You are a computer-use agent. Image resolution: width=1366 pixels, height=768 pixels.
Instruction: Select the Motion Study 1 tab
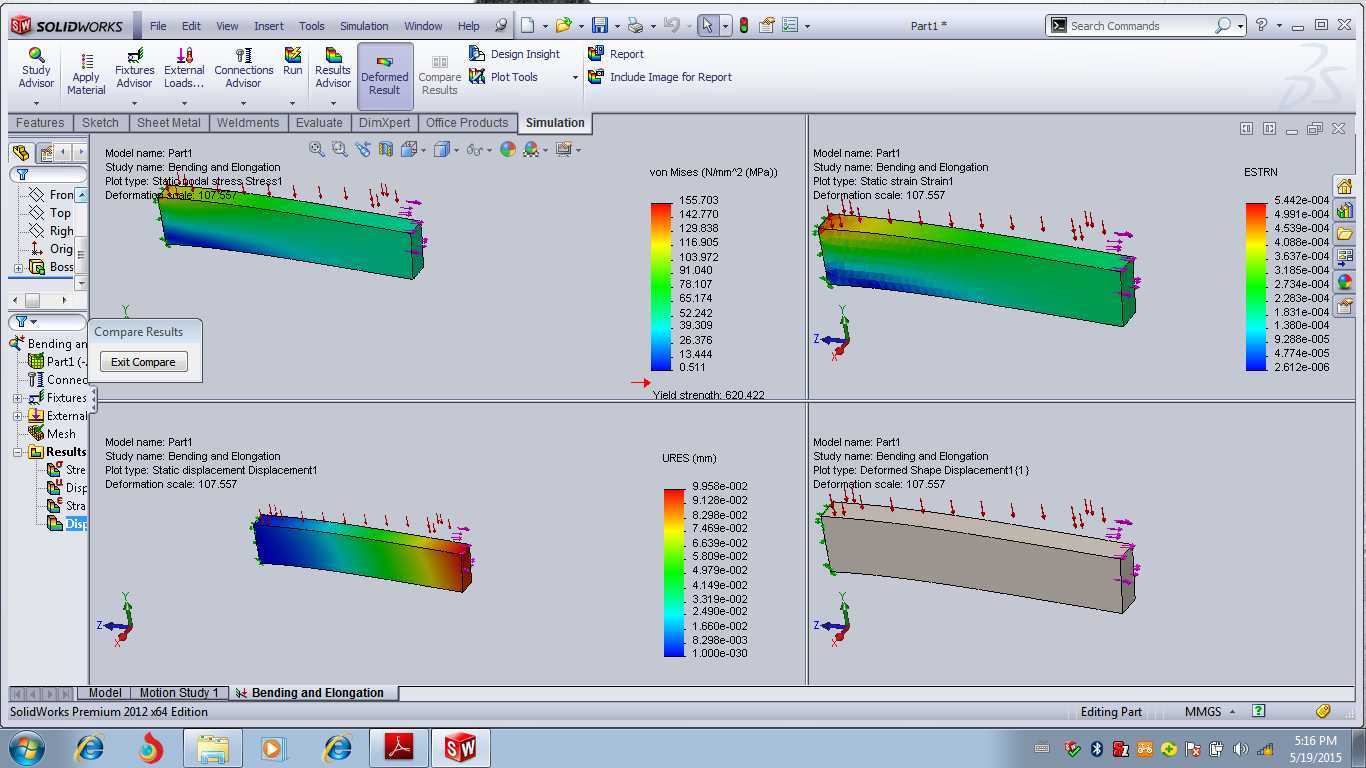coord(178,692)
